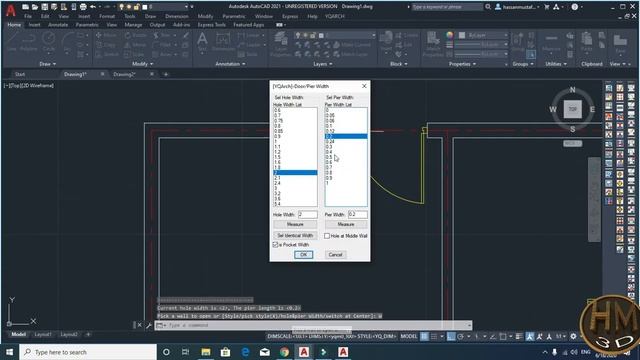Open the Dimension menu
The image size is (640, 360).
pos(177,16)
